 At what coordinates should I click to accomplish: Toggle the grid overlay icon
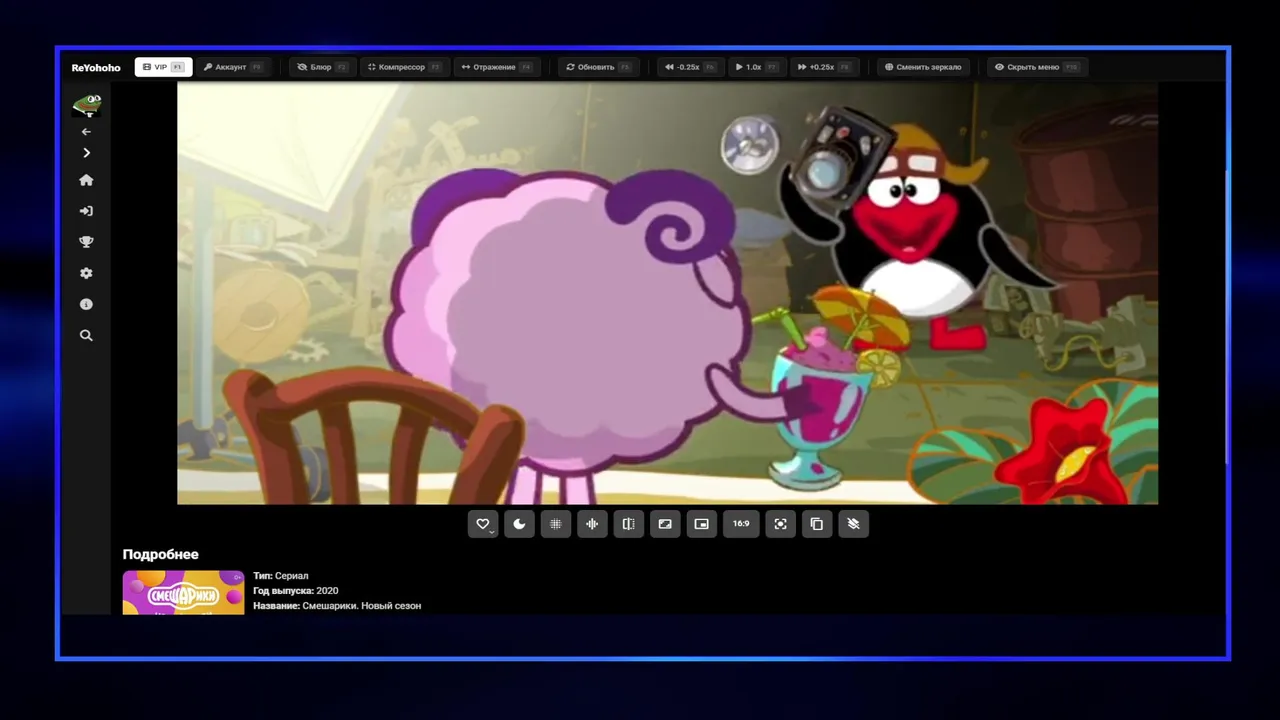pos(556,524)
